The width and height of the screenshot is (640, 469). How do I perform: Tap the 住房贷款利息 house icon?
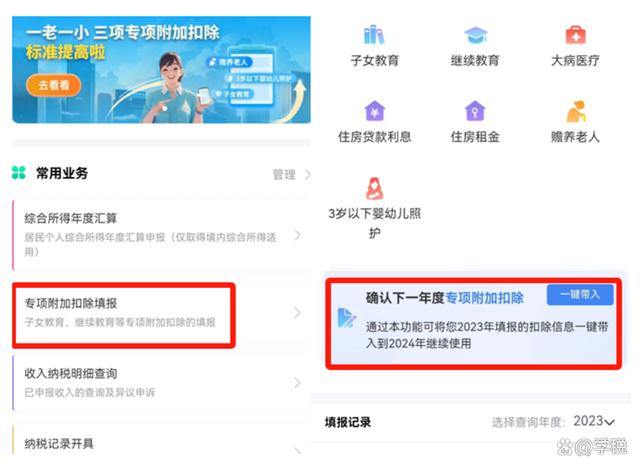coord(374,110)
